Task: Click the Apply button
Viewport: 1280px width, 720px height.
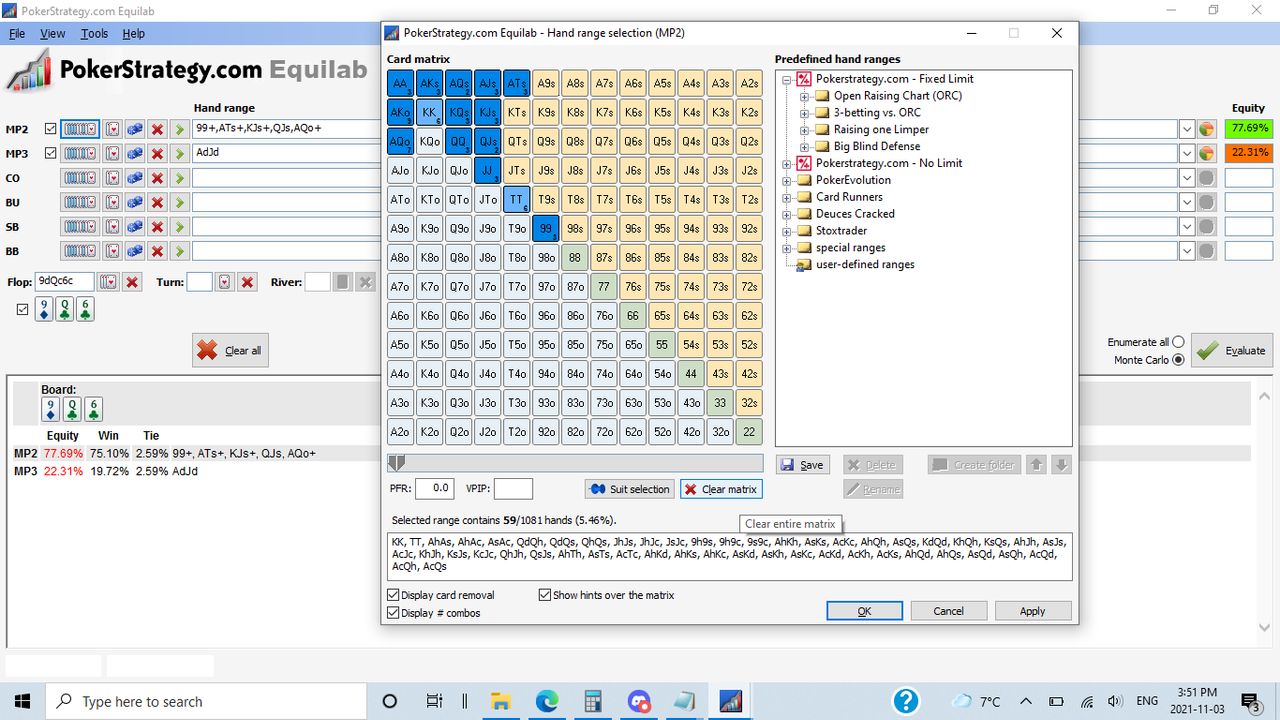Action: pyautogui.click(x=1033, y=611)
